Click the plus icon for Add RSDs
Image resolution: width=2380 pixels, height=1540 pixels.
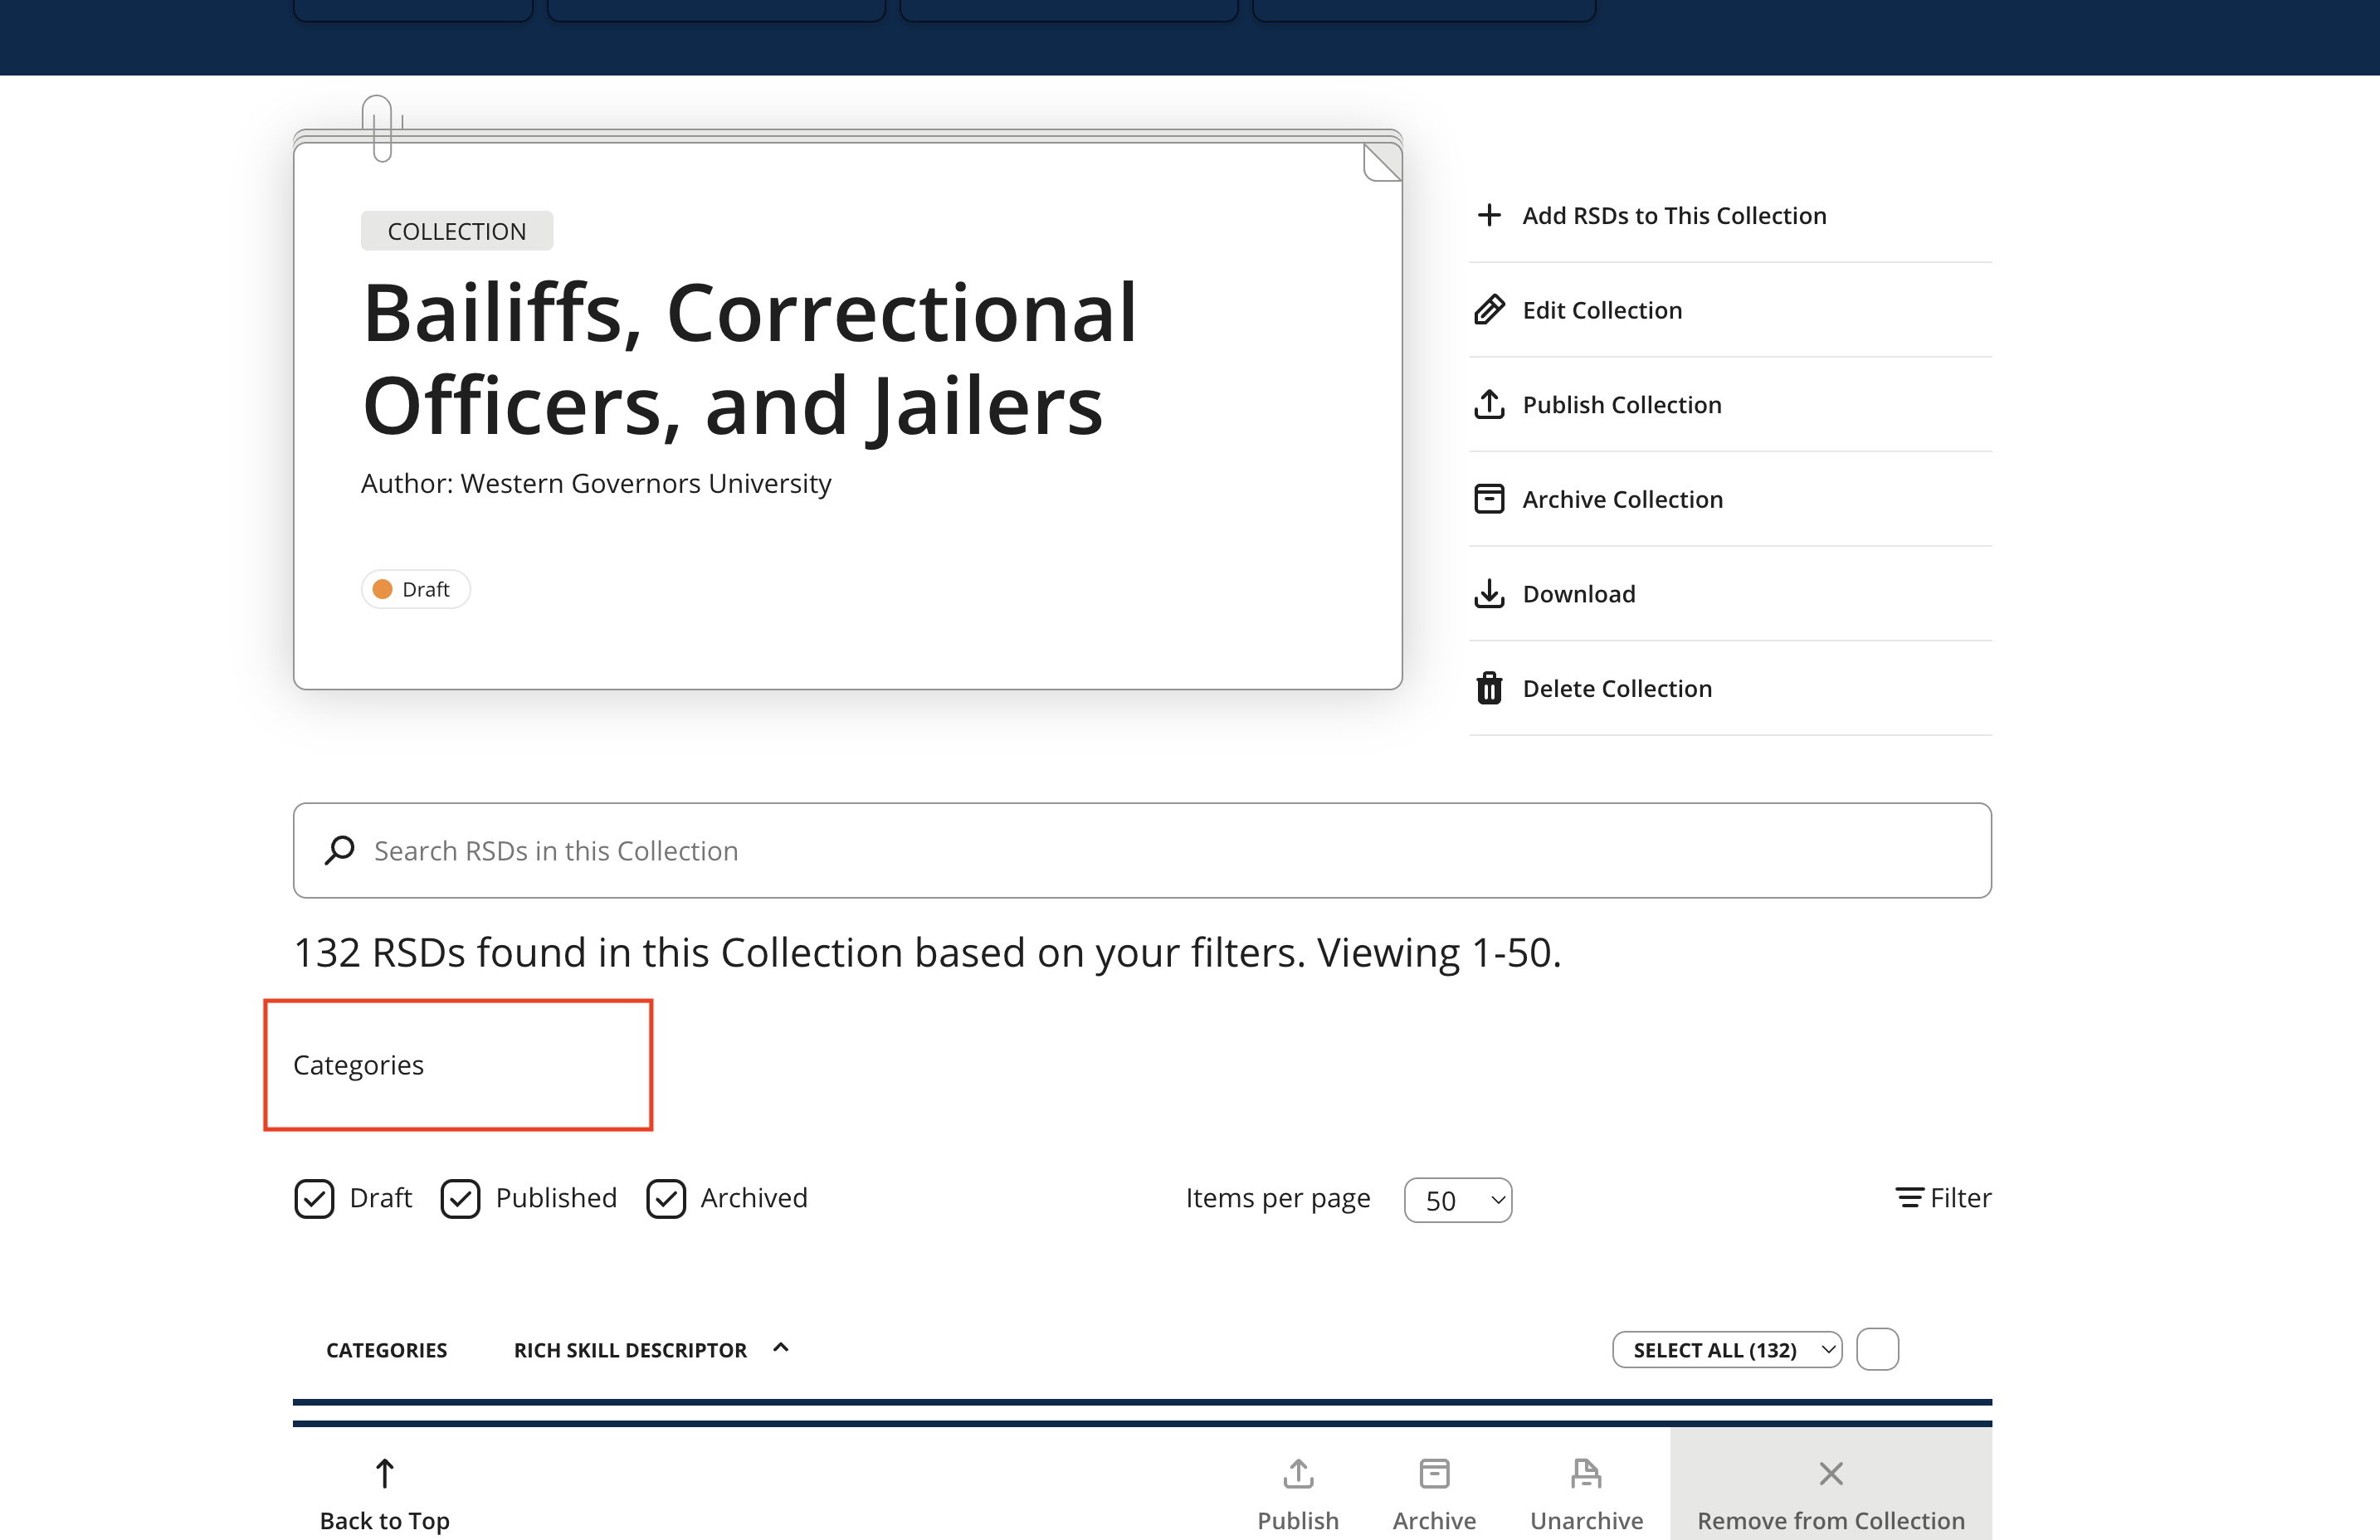click(1489, 215)
